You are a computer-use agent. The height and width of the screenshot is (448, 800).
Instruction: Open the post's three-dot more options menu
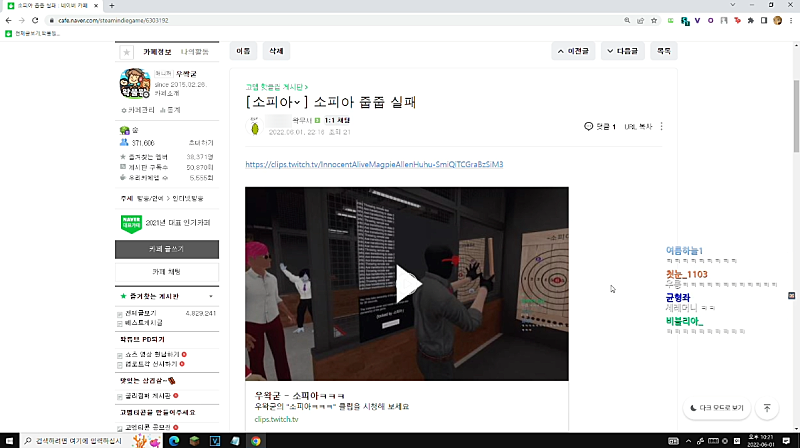point(661,126)
